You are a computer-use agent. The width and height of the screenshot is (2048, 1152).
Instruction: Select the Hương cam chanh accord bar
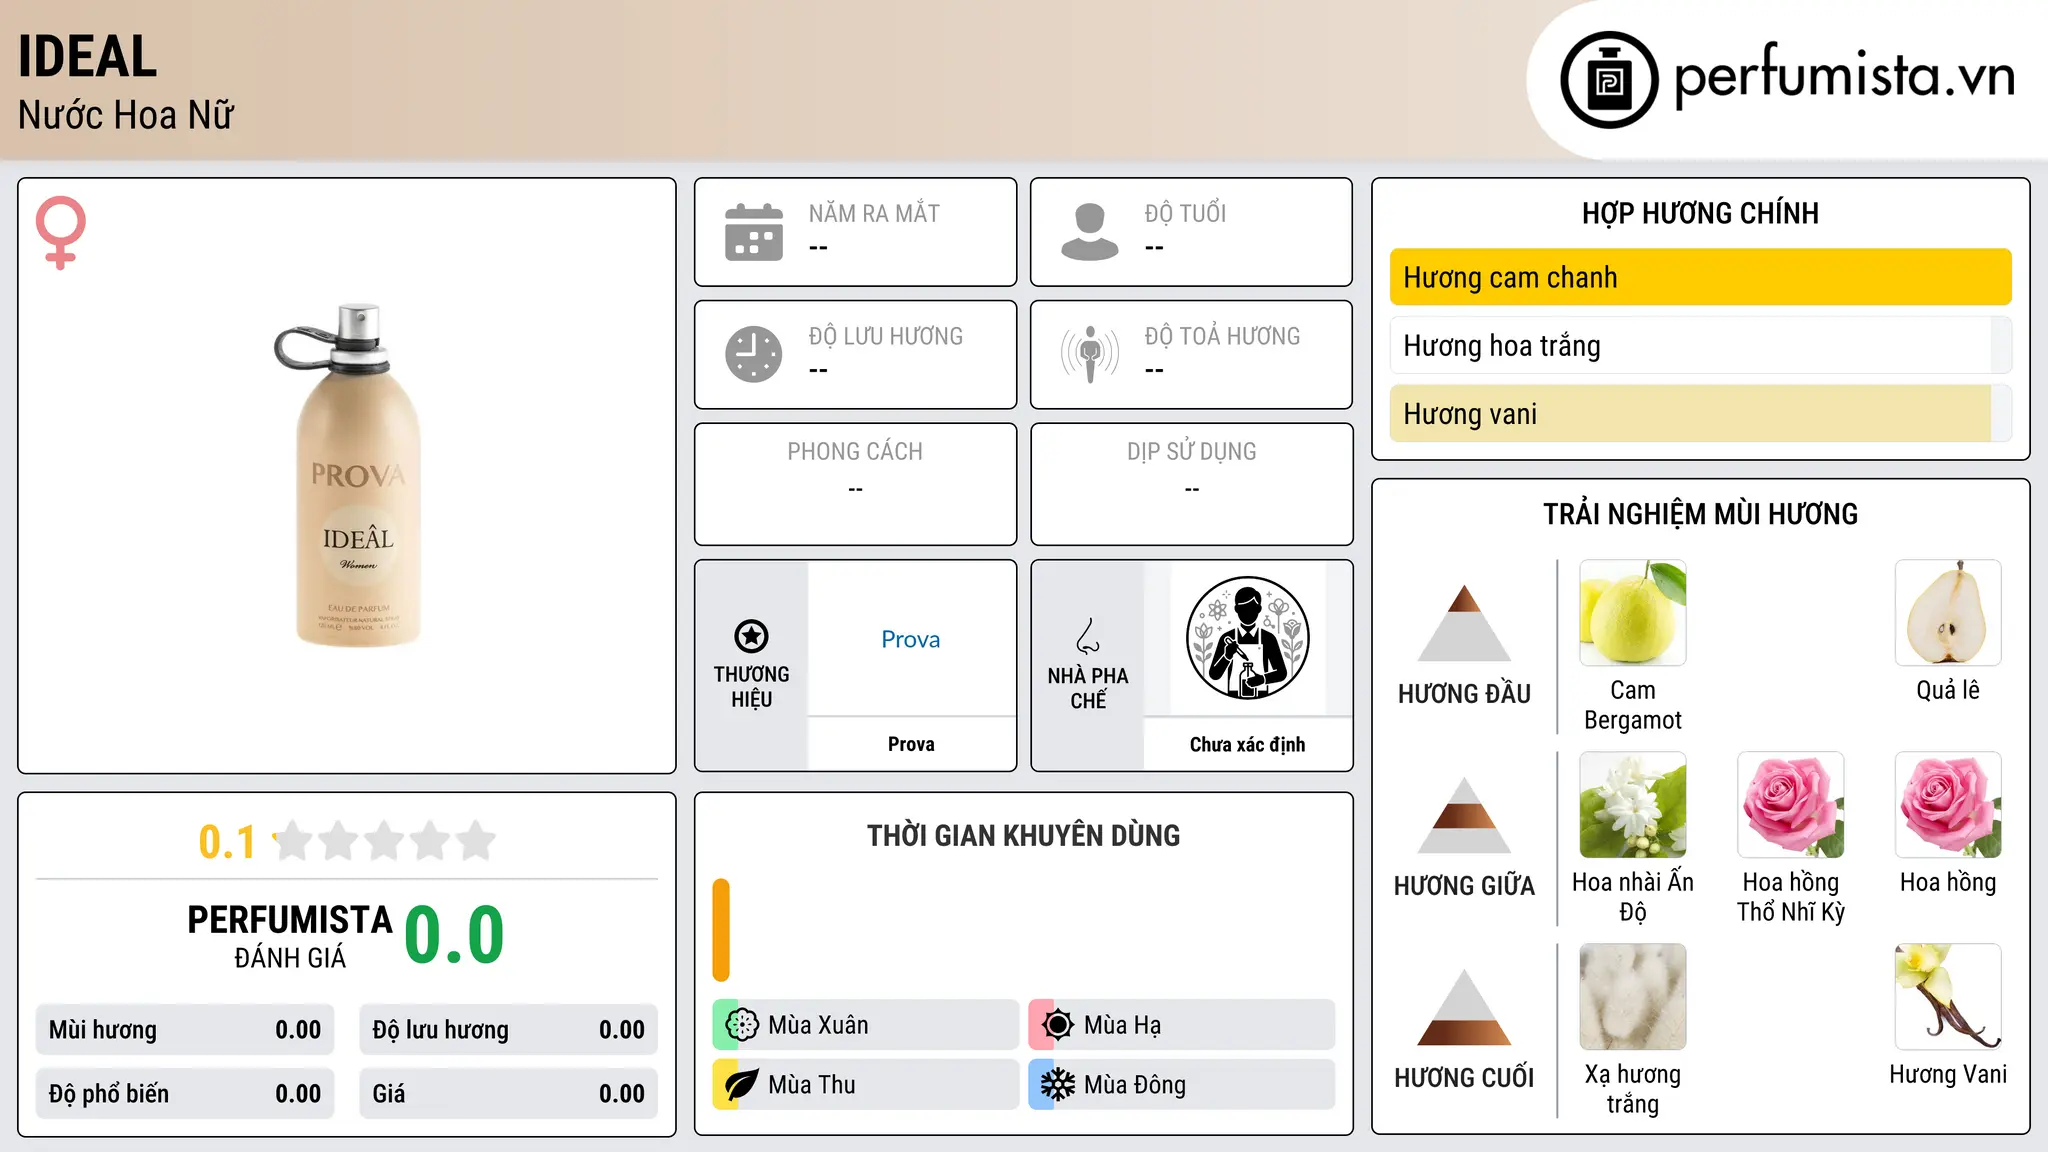point(1700,277)
